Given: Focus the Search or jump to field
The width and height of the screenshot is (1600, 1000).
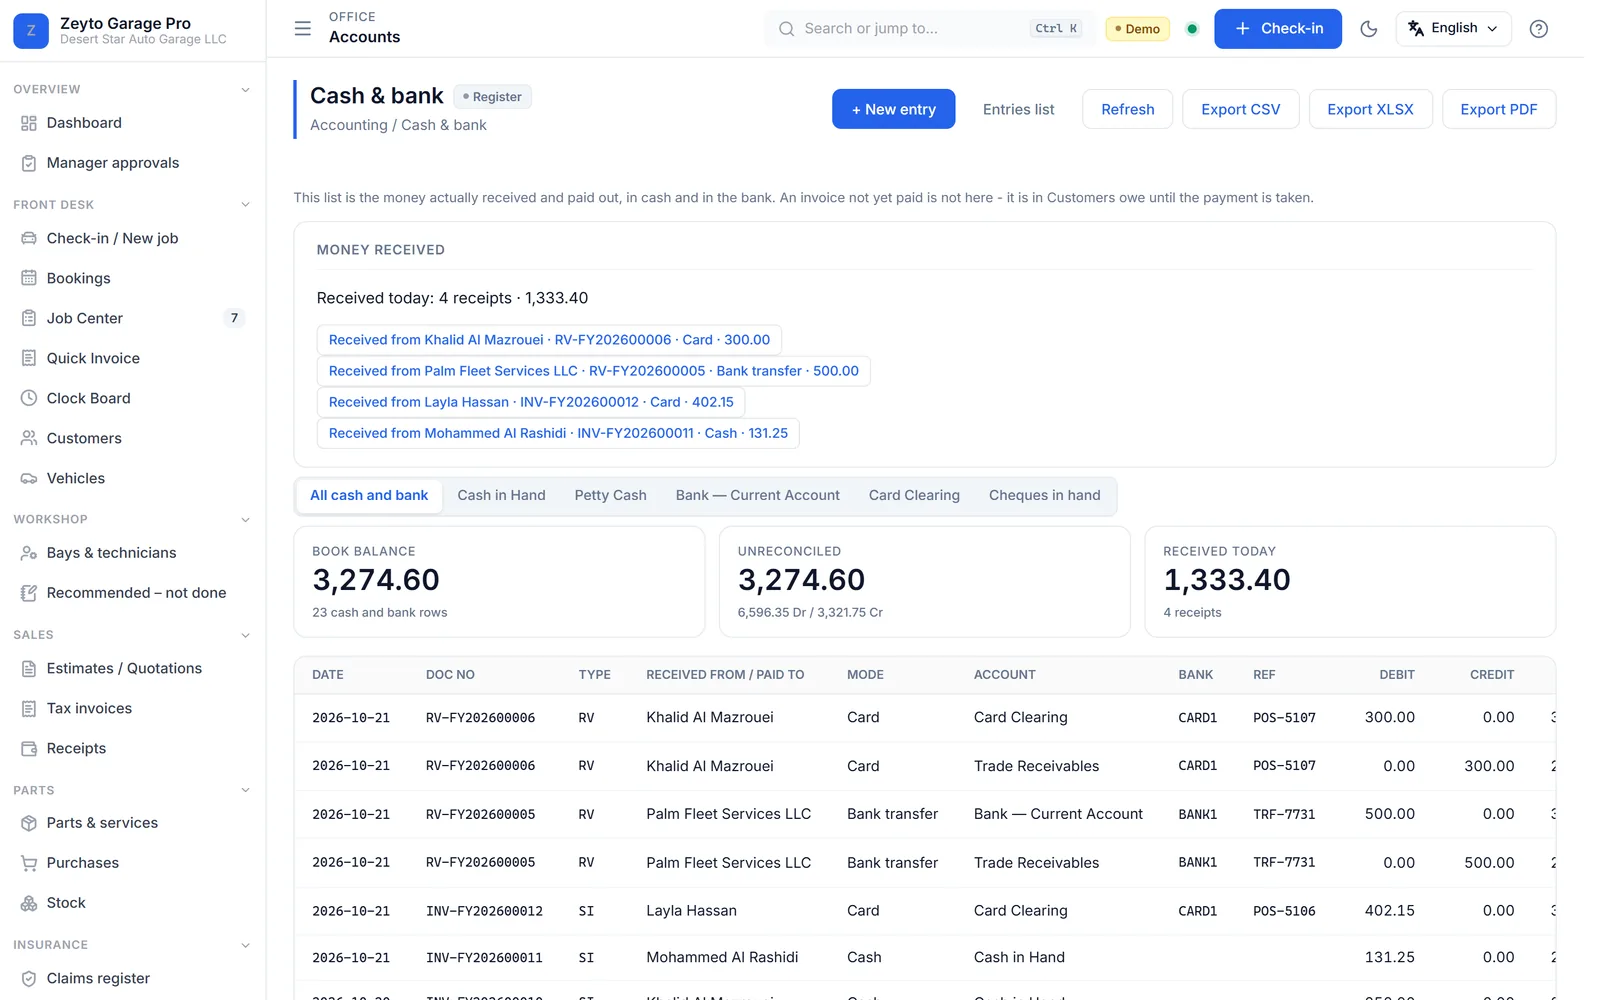Looking at the screenshot, I should 930,28.
